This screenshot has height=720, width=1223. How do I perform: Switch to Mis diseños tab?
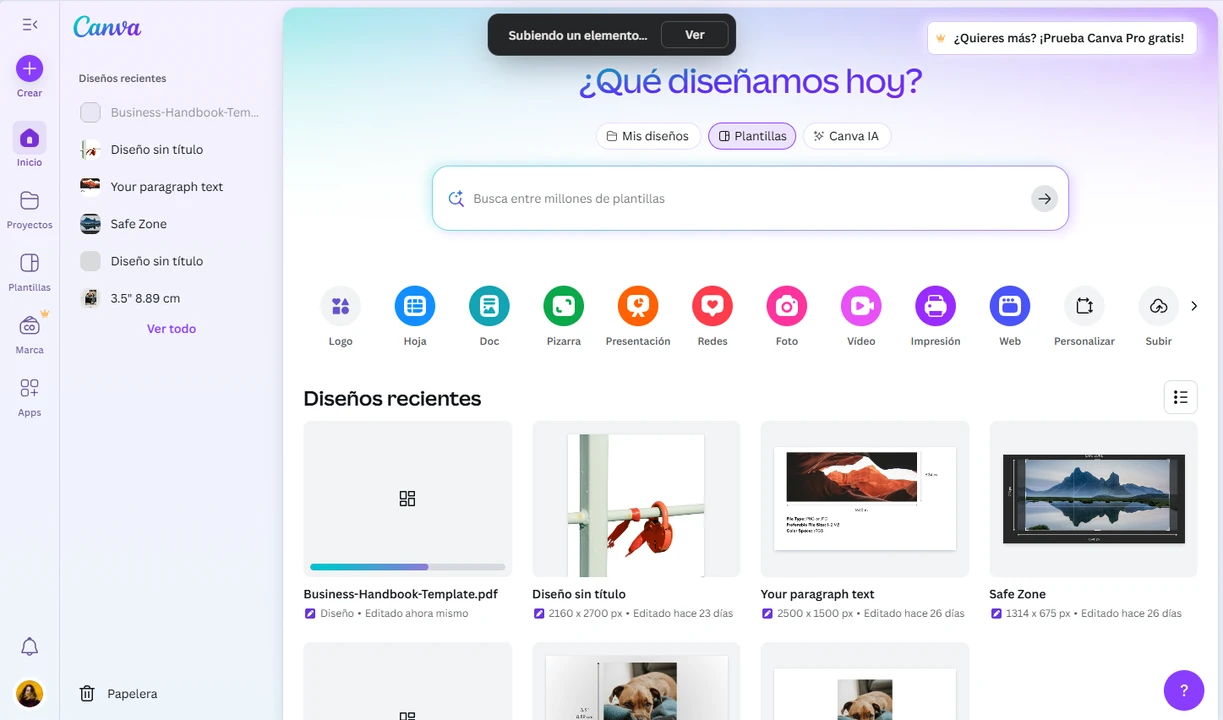(x=647, y=136)
